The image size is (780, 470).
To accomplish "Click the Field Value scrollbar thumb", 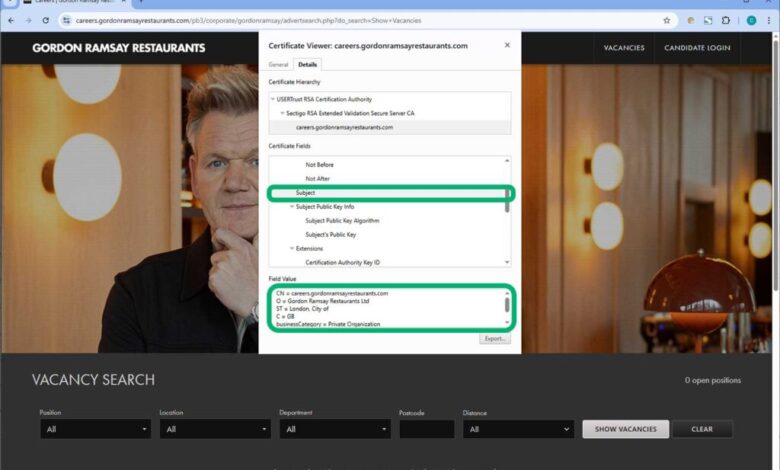I will tap(507, 304).
